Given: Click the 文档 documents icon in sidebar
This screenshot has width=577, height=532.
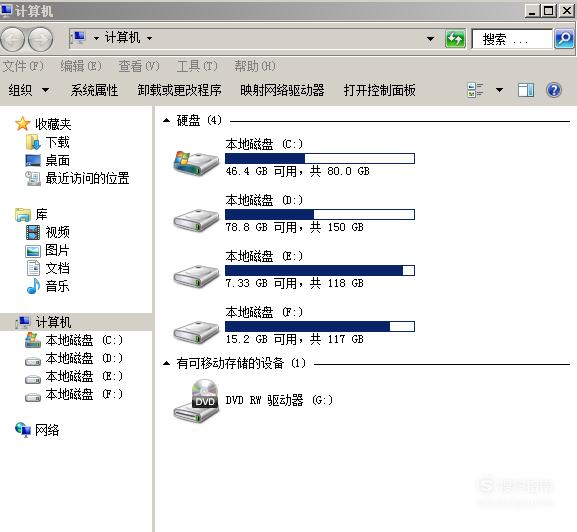Looking at the screenshot, I should (x=33, y=268).
